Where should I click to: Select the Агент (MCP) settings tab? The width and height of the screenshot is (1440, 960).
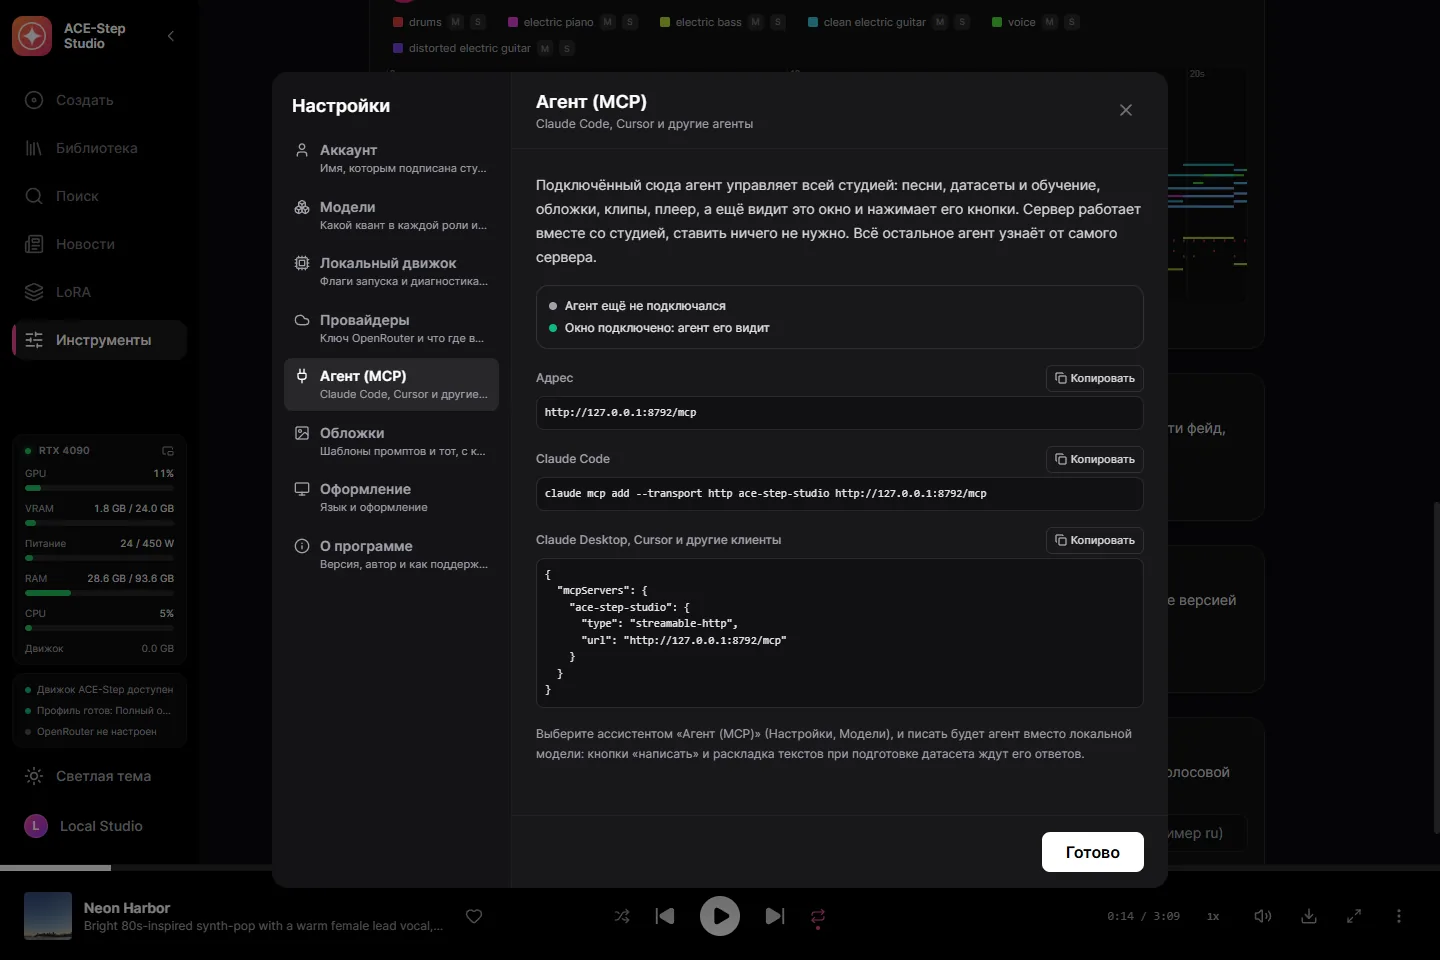(x=391, y=384)
